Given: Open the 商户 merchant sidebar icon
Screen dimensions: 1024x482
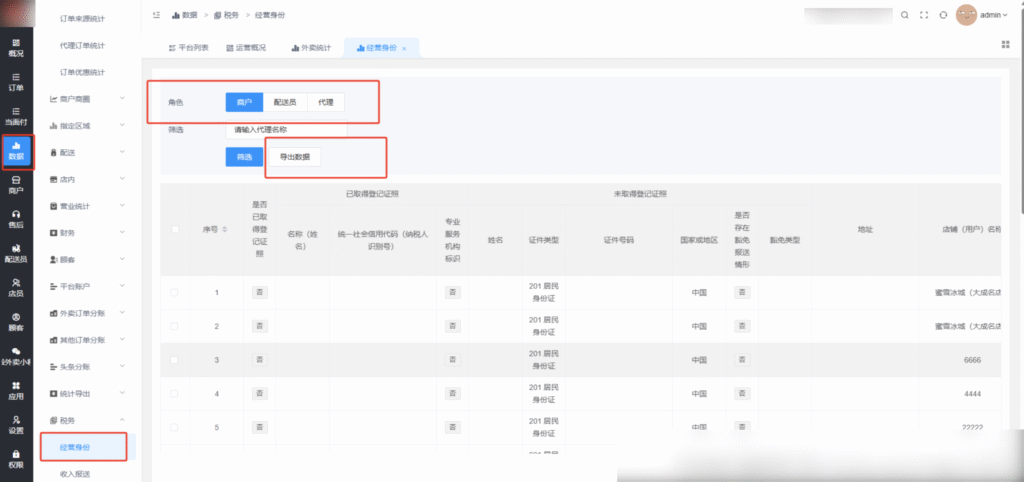Looking at the screenshot, I should (16, 185).
